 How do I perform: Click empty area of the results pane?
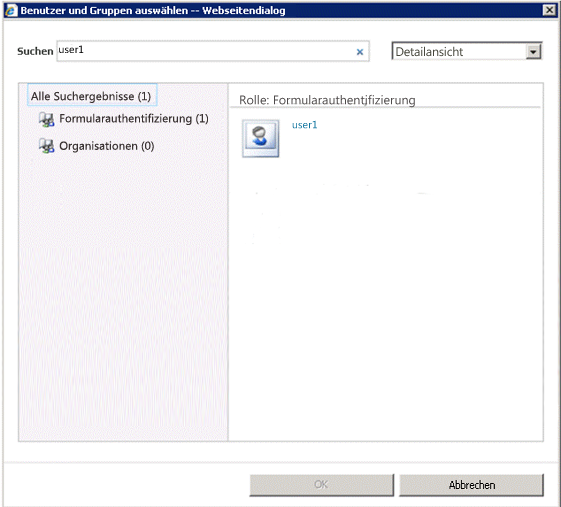point(386,304)
